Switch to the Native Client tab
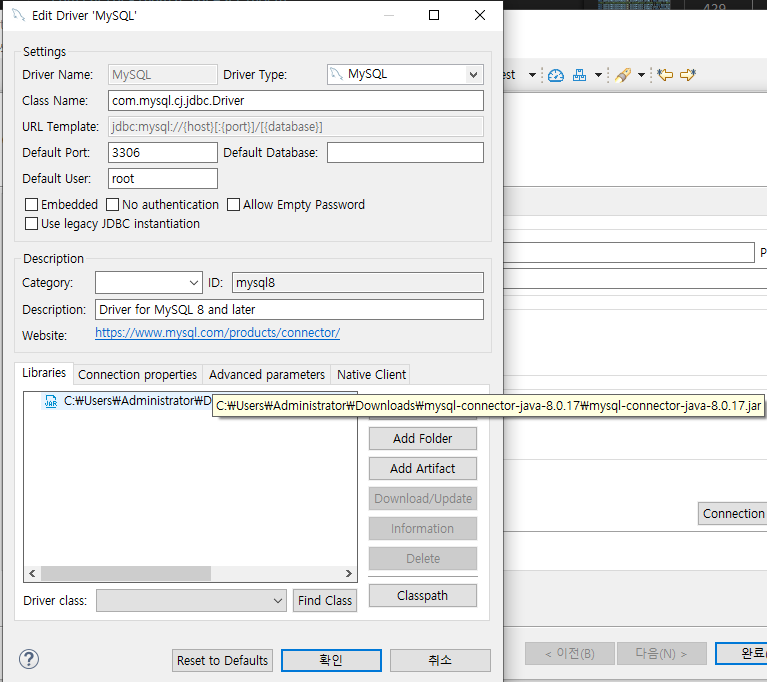This screenshot has height=682, width=767. click(371, 375)
